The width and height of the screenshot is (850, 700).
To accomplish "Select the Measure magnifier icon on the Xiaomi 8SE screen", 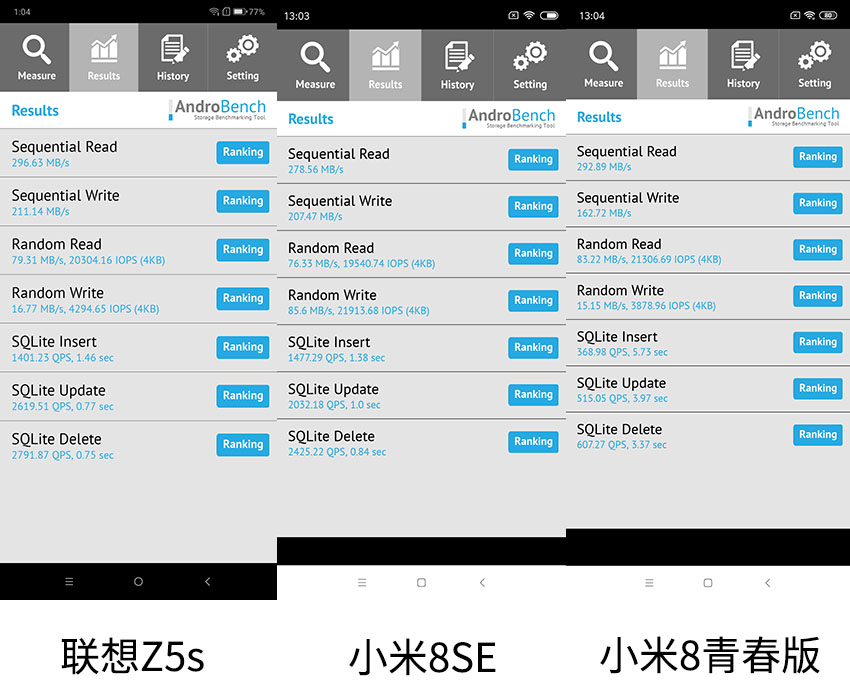I will (x=314, y=57).
